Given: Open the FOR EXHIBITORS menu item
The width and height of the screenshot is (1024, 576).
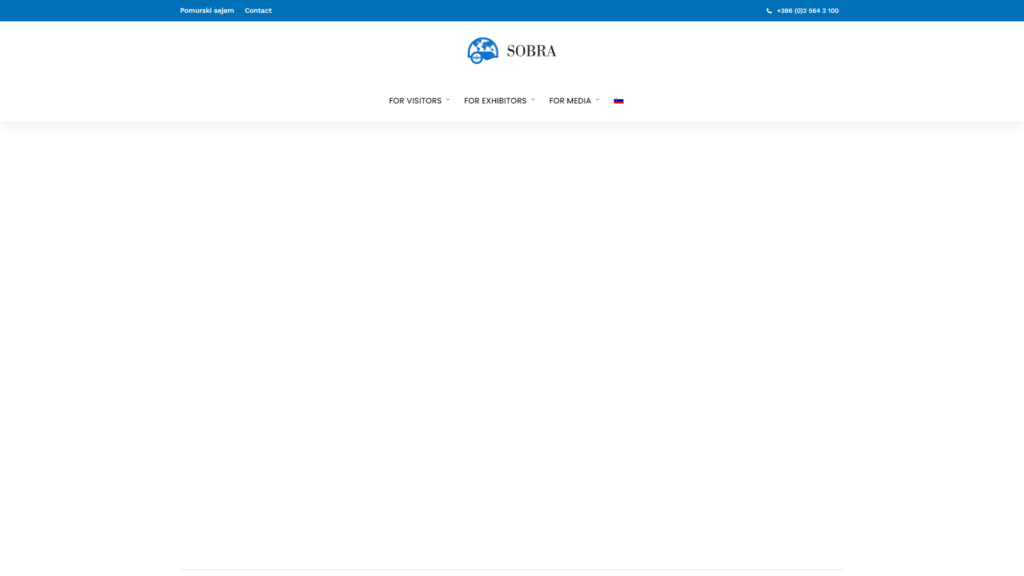Looking at the screenshot, I should pyautogui.click(x=495, y=101).
